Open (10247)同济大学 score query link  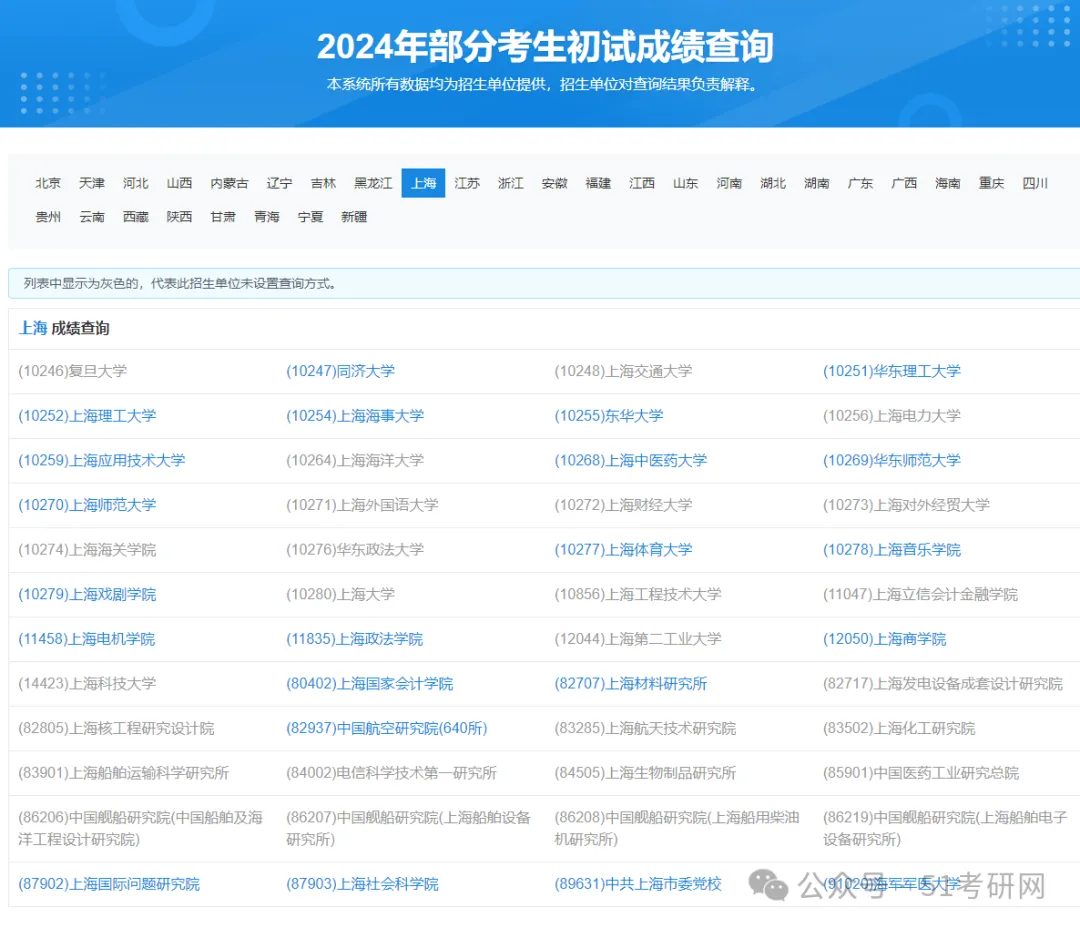[340, 371]
